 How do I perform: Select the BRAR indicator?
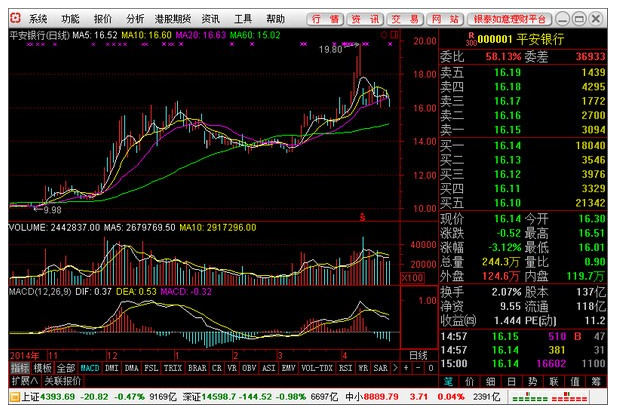(x=197, y=368)
